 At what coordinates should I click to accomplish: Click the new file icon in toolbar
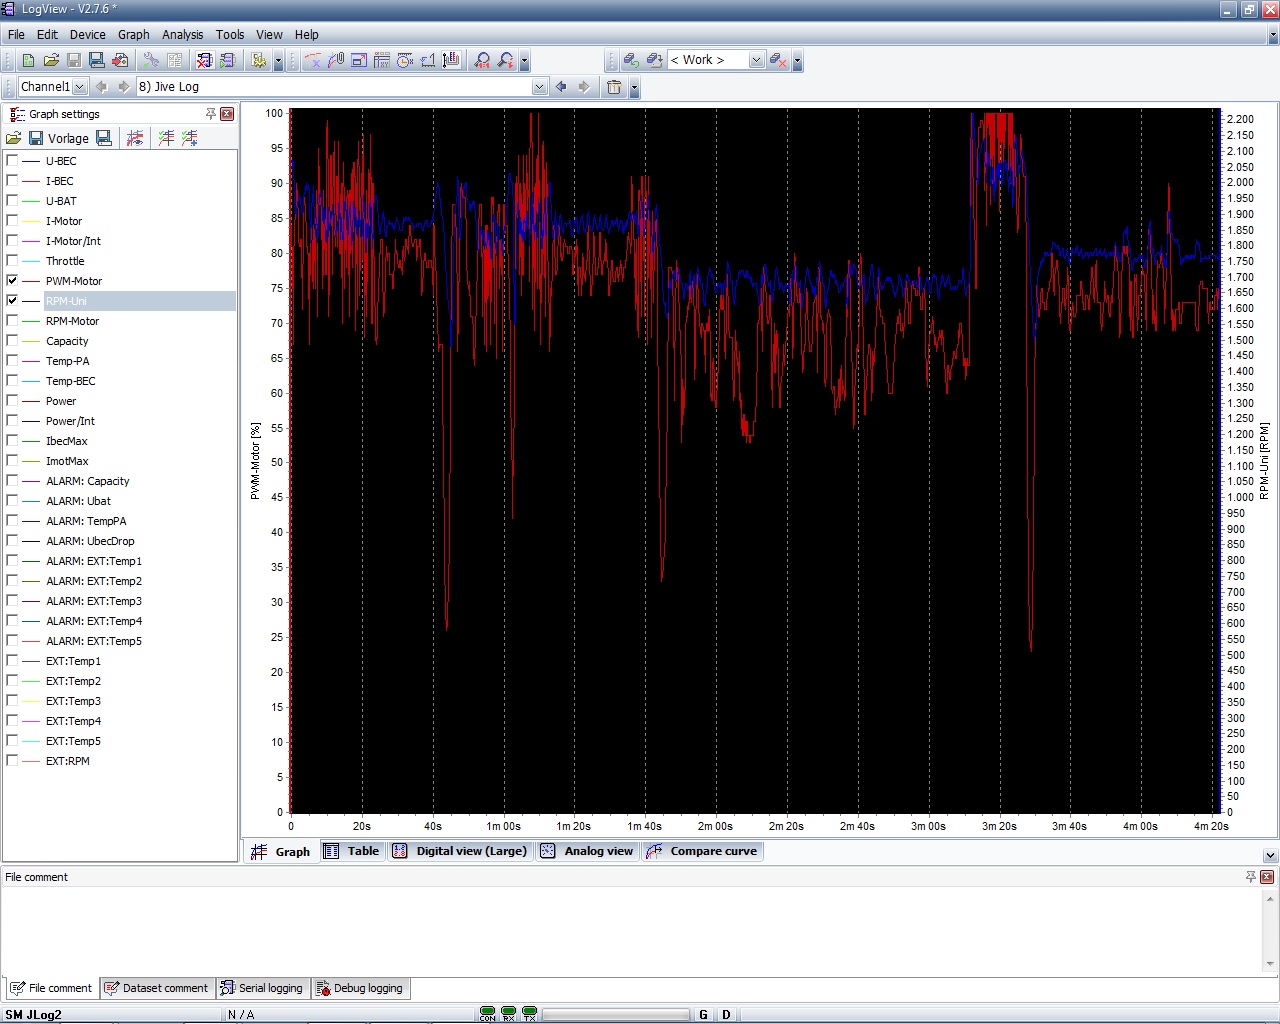coord(28,61)
